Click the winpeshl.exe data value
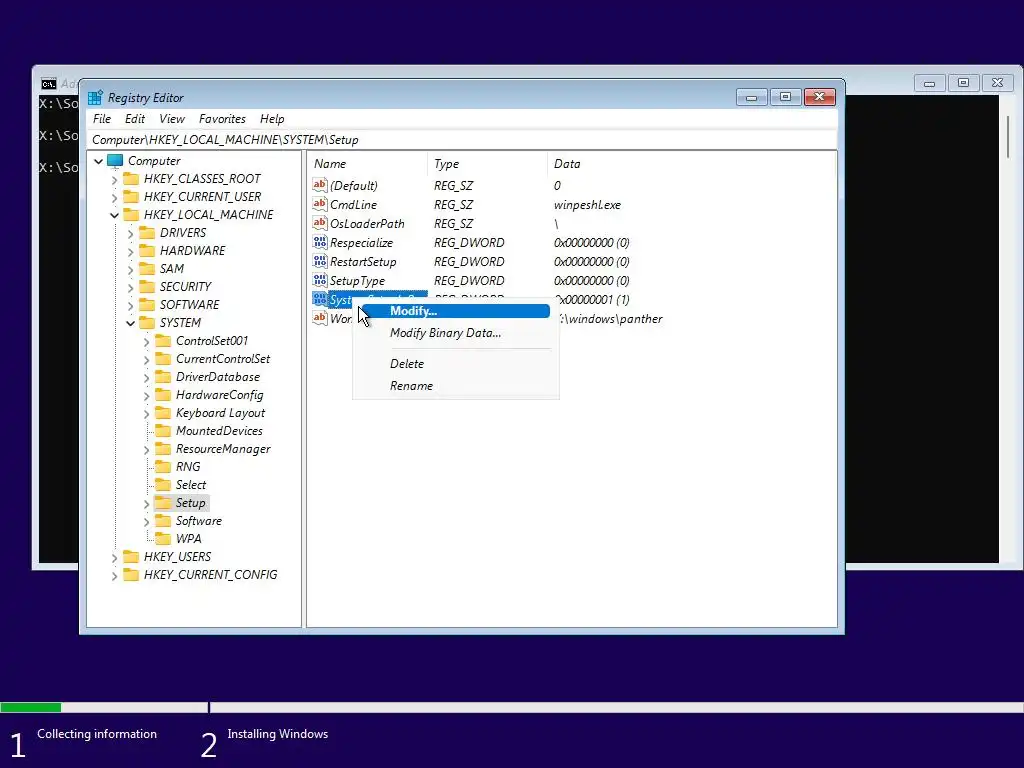Image resolution: width=1024 pixels, height=768 pixels. pos(587,204)
